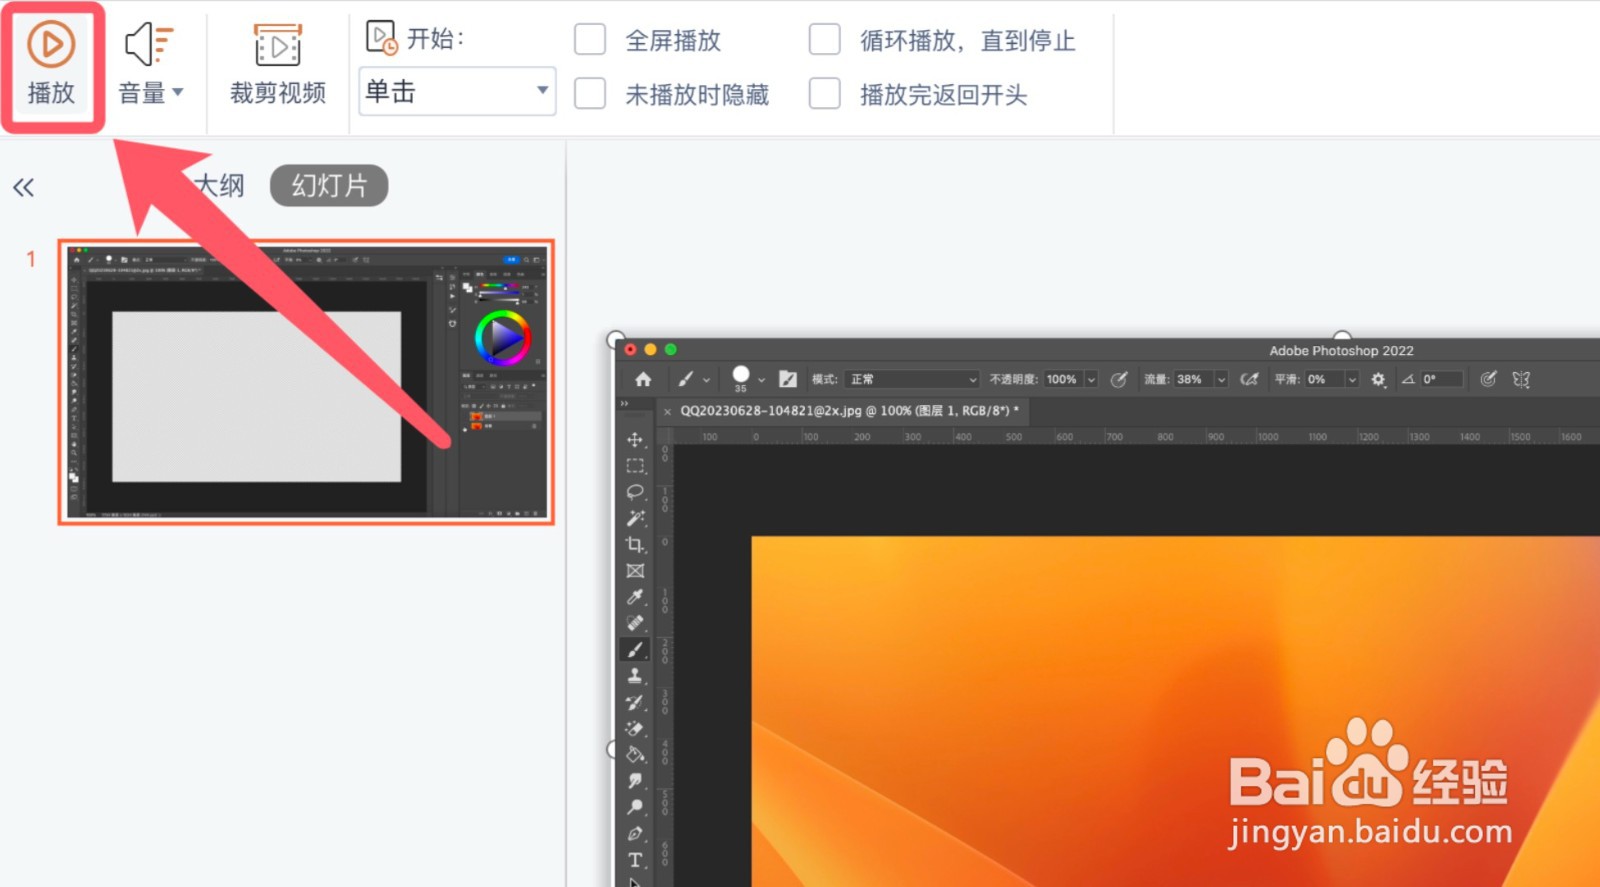Enable the 循环播放，直到停止 loop checkbox
Screen dimensions: 1600x887
824,40
